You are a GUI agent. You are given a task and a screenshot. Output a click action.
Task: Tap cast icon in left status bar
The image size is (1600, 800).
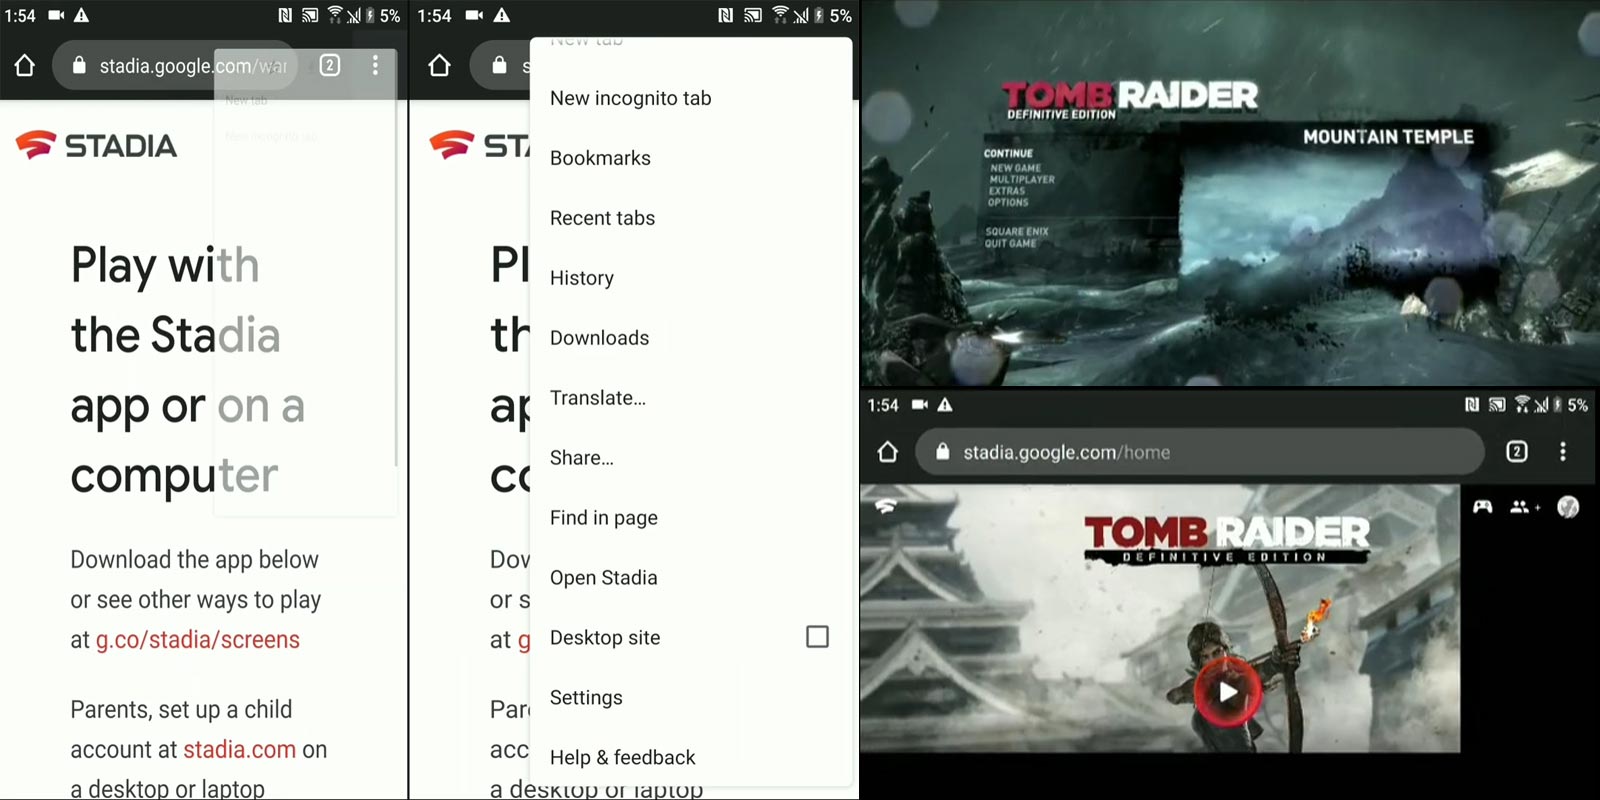(x=310, y=15)
